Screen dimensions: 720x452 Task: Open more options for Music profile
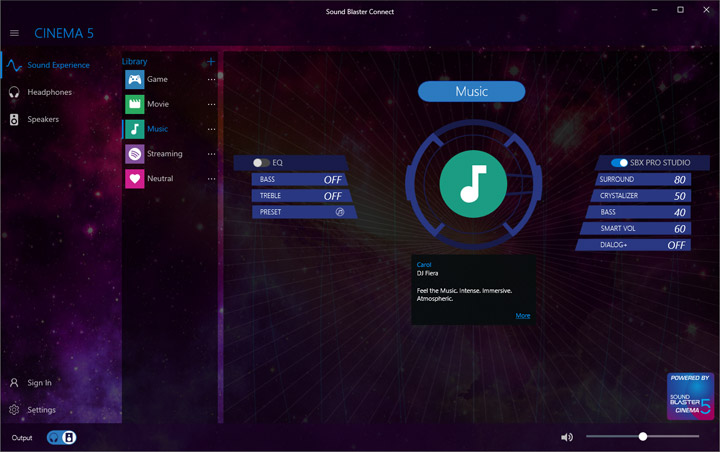pyautogui.click(x=211, y=129)
